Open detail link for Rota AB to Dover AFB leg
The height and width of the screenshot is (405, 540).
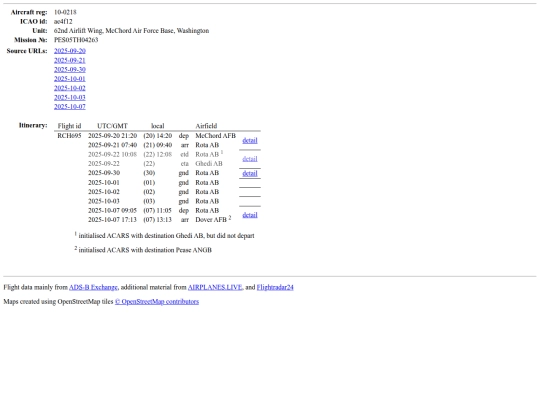click(x=250, y=215)
